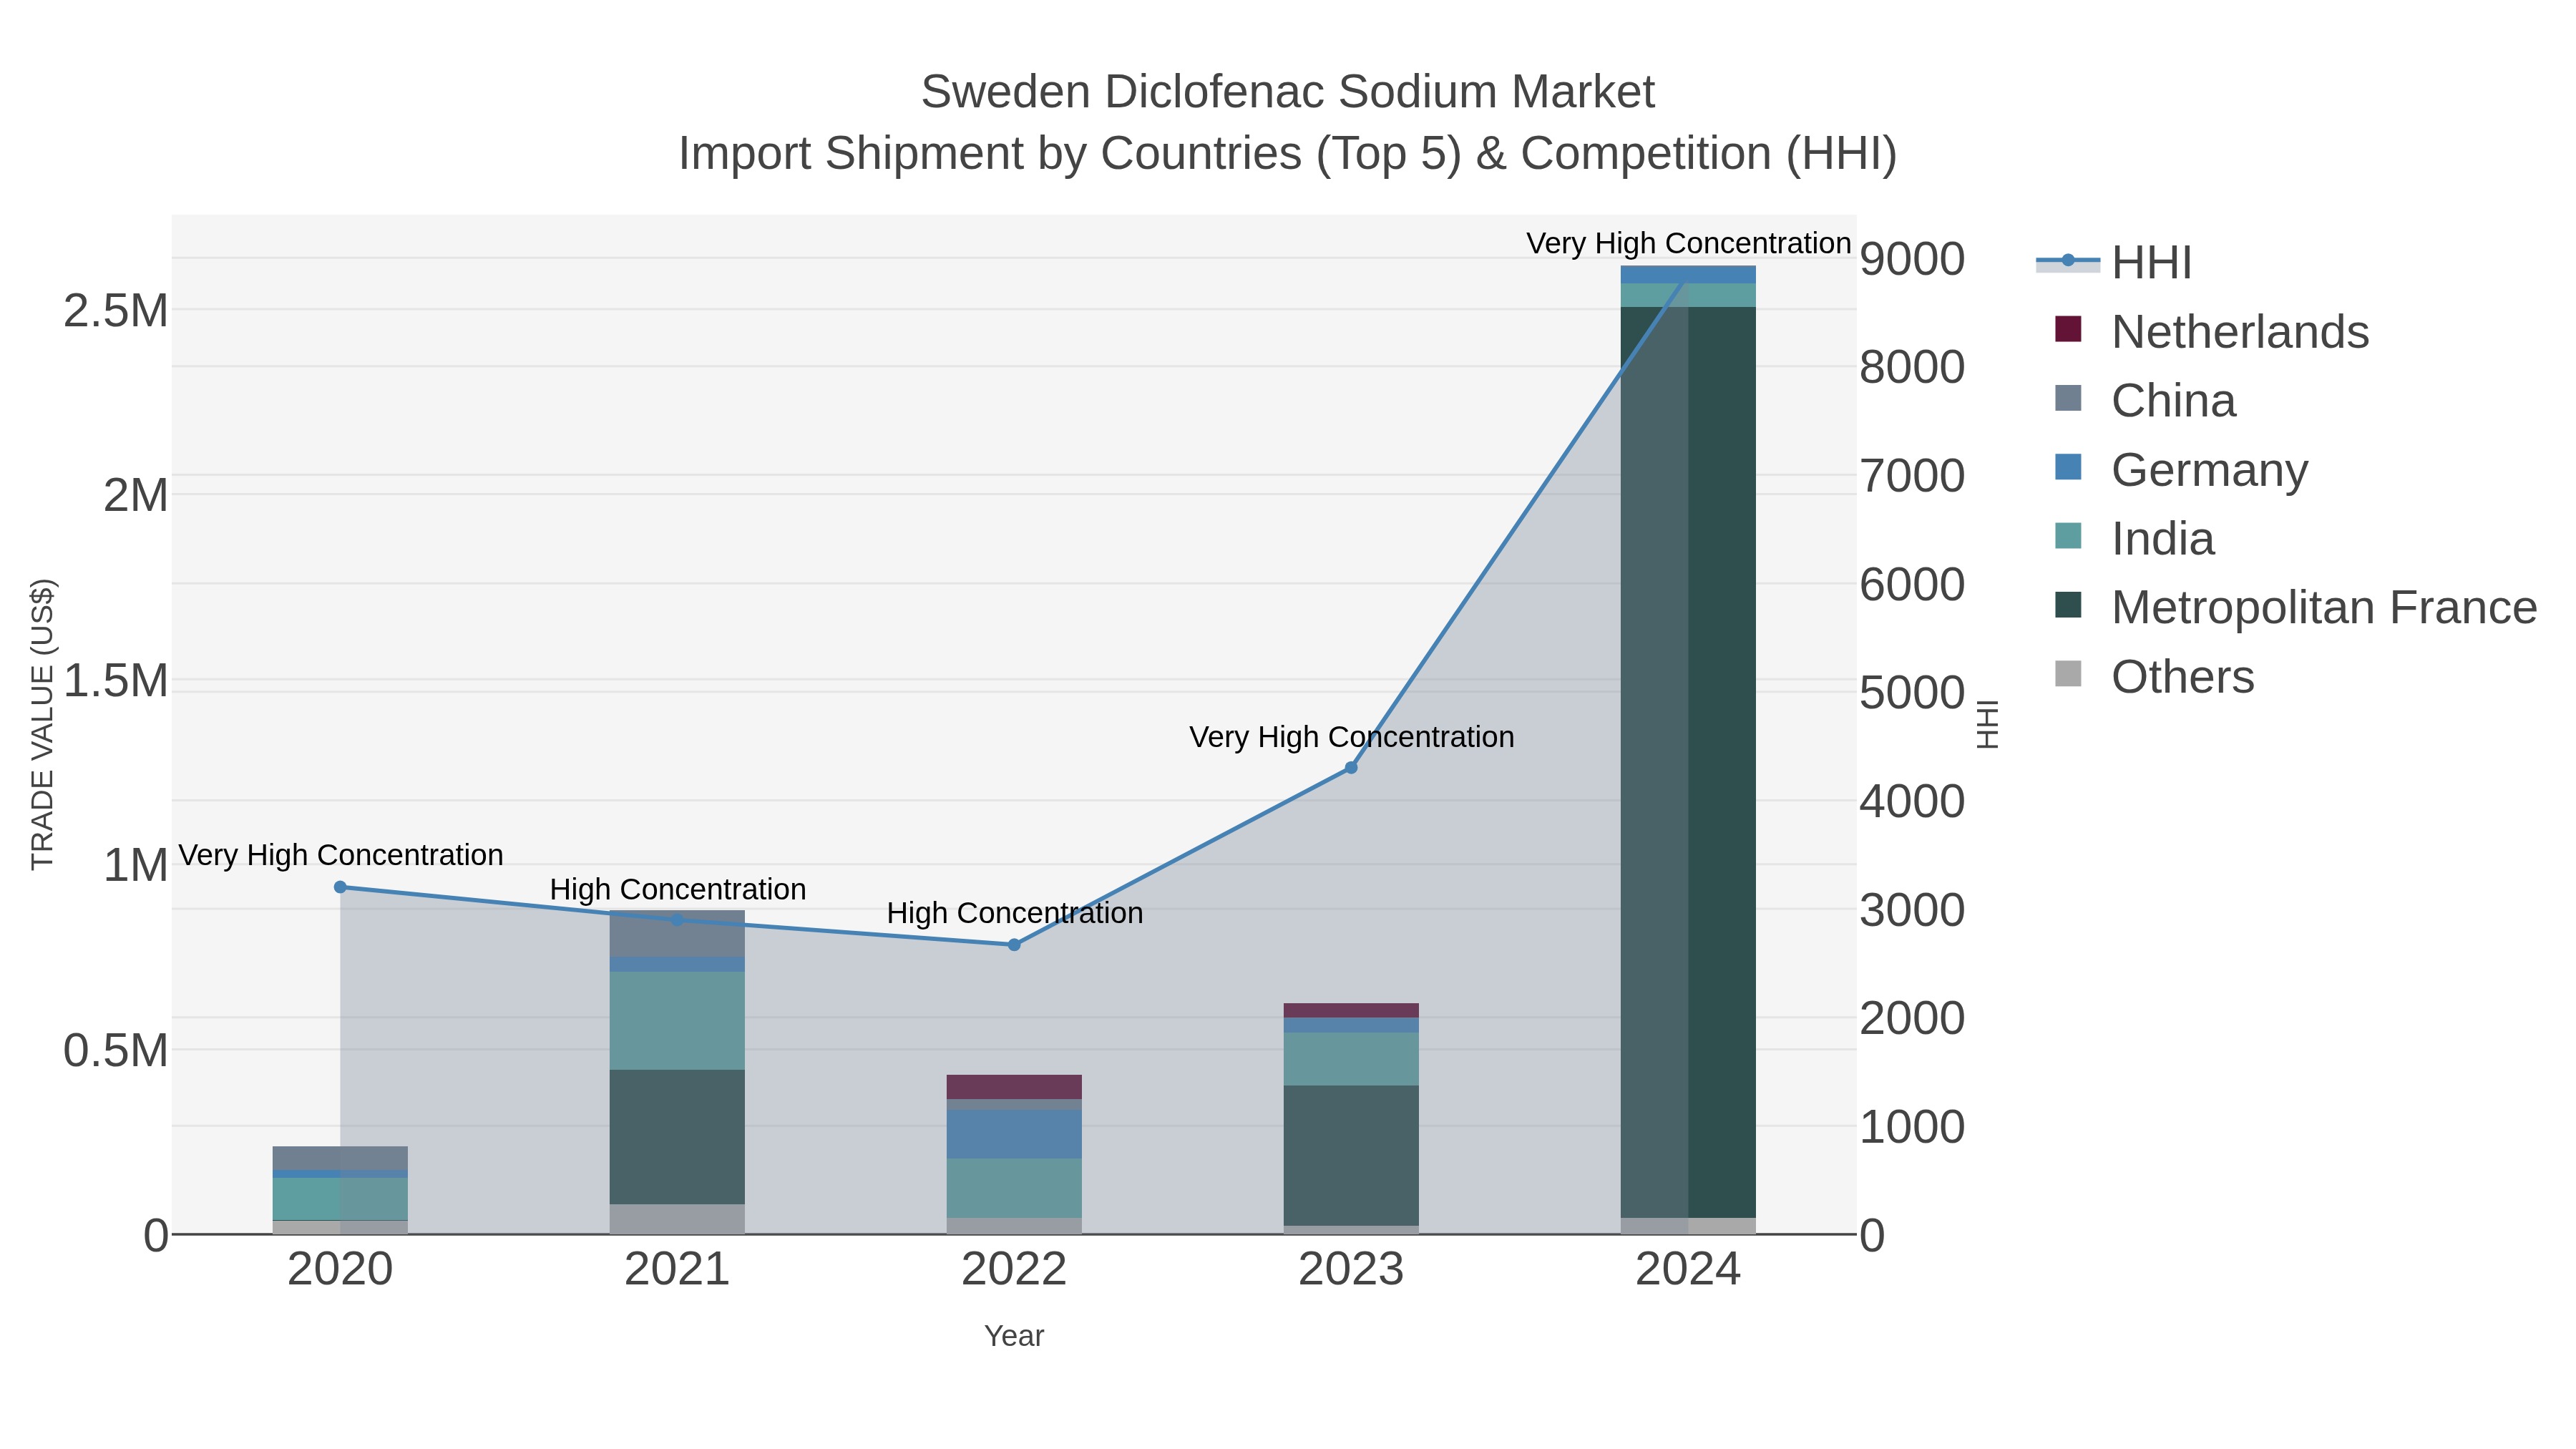Click the 'TRADE VALUE (US$)' axis title
The height and width of the screenshot is (1449, 2576).
click(42, 725)
